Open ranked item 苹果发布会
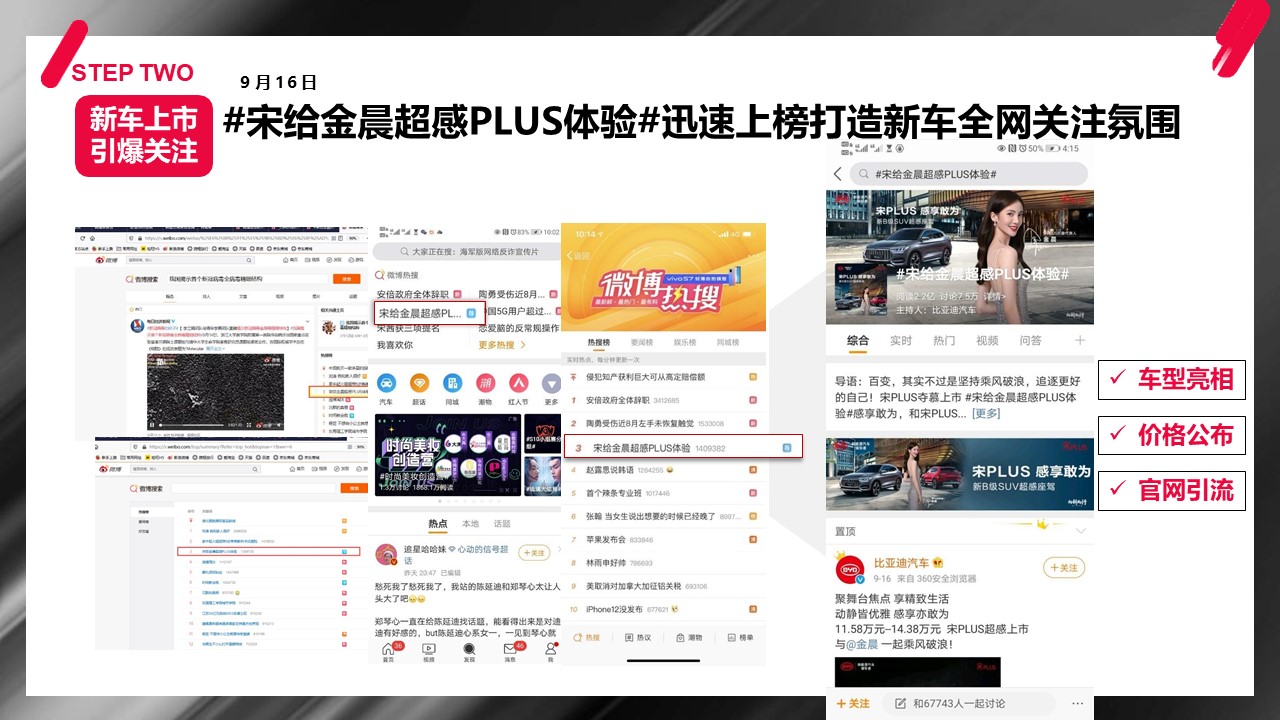 coord(664,540)
